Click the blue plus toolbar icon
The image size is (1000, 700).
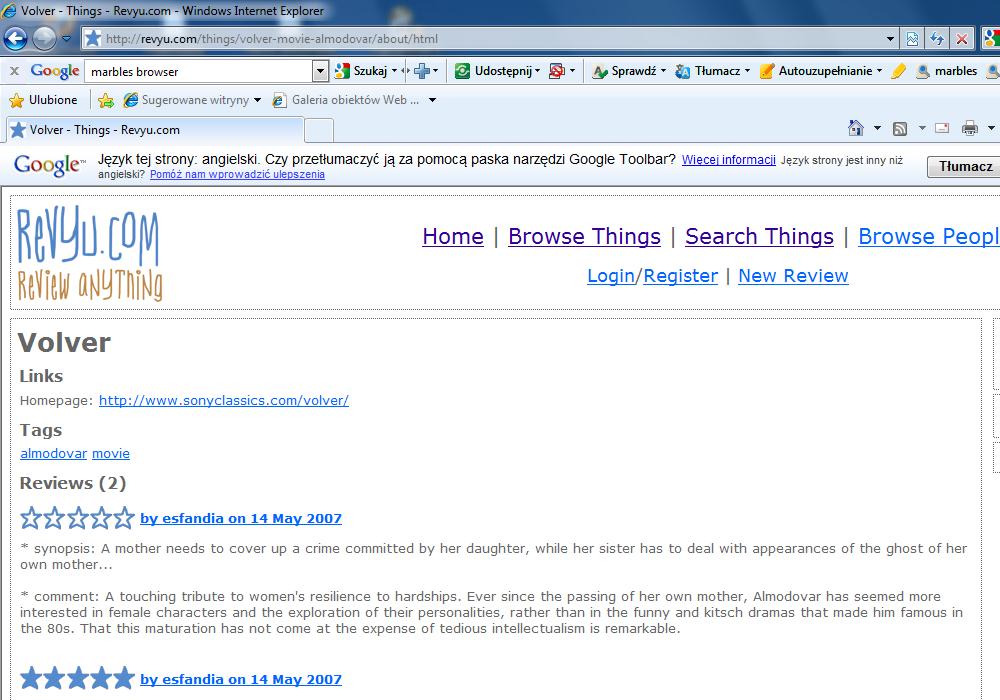422,71
